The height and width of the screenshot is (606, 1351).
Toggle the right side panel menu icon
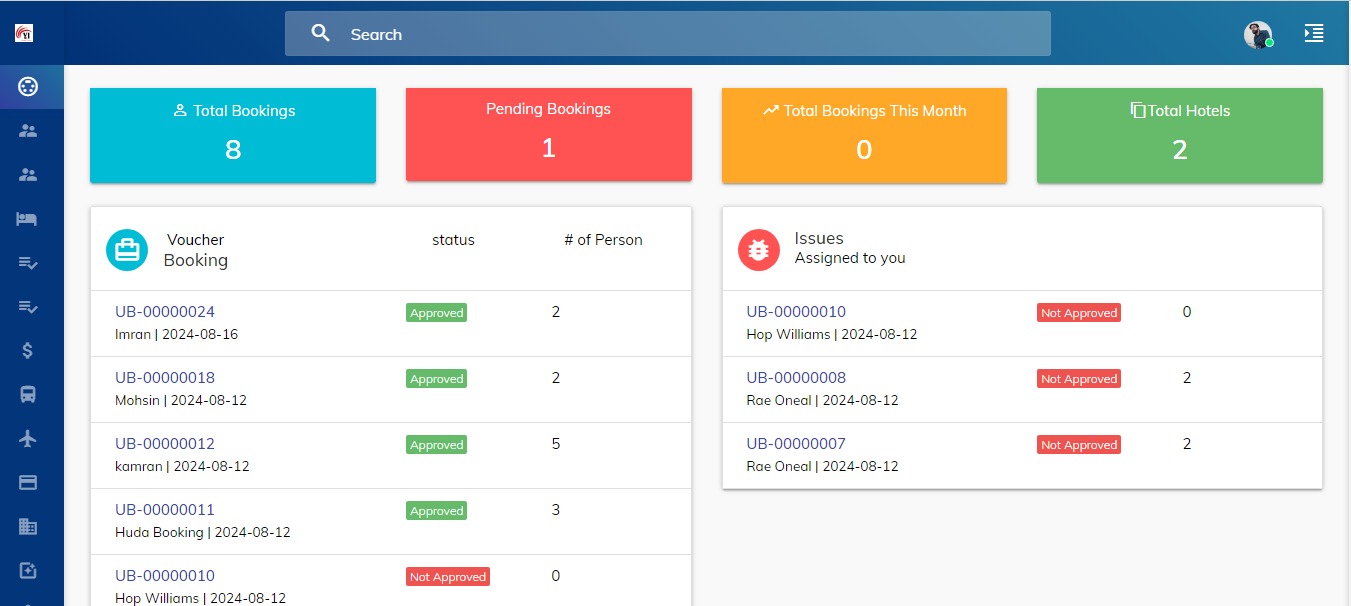pyautogui.click(x=1313, y=34)
